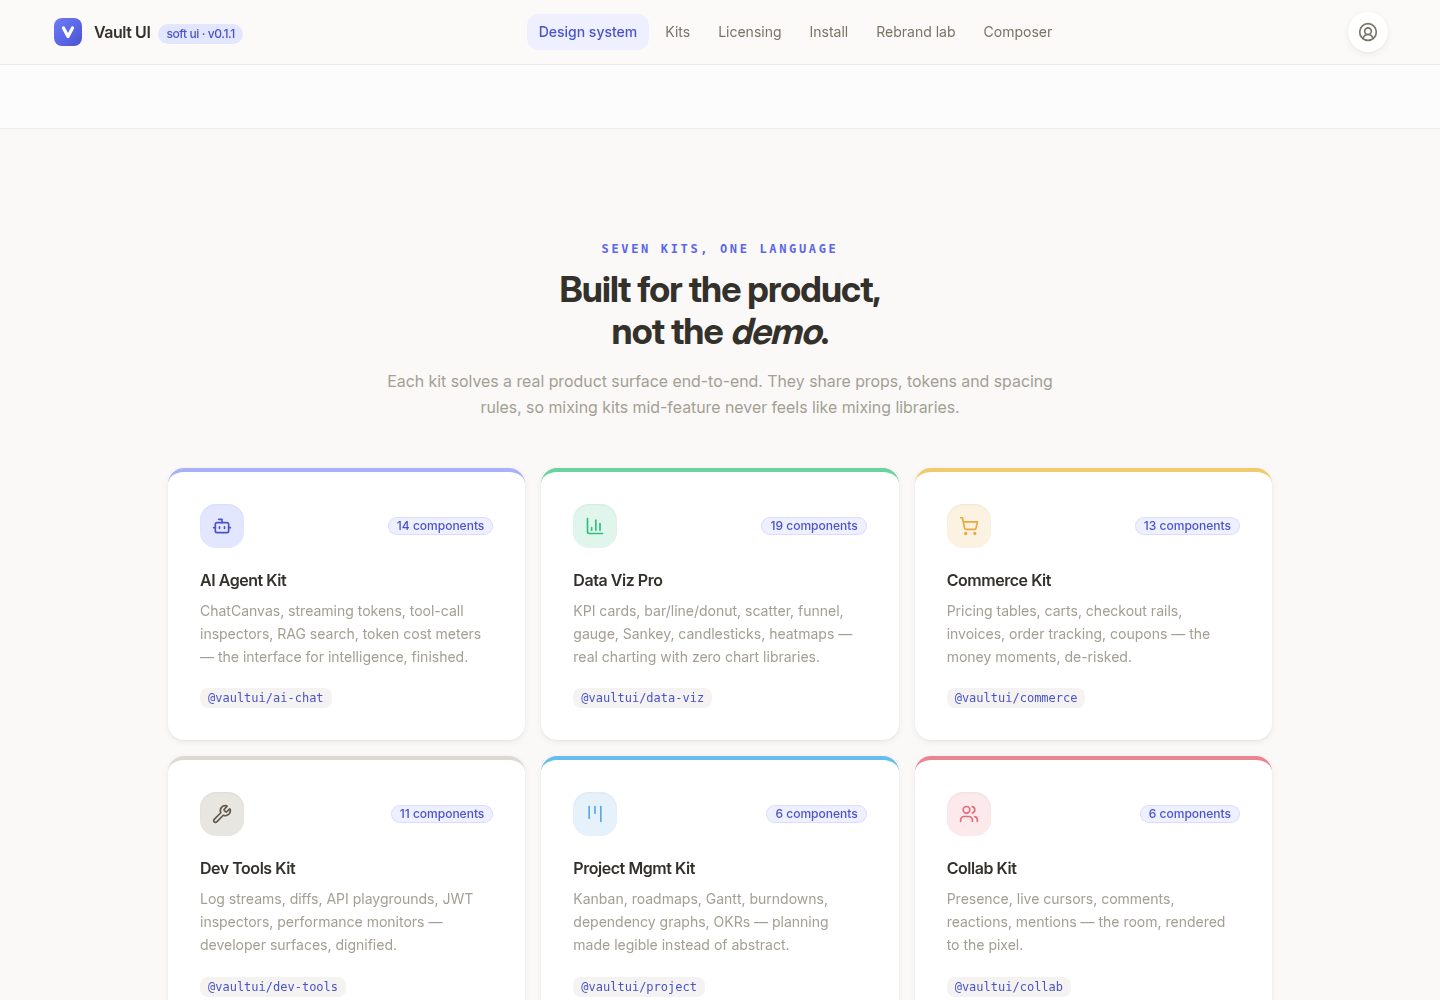Click the Dev Tools Kit wrench icon
Viewport: 1440px width, 1000px height.
point(222,814)
